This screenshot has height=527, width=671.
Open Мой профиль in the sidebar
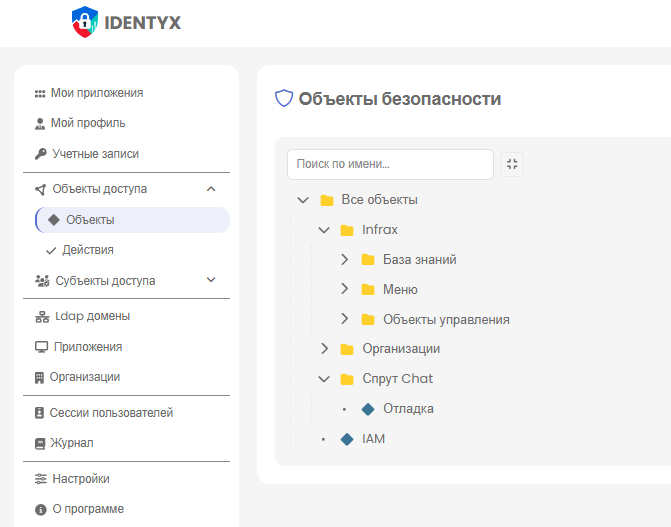pos(87,123)
